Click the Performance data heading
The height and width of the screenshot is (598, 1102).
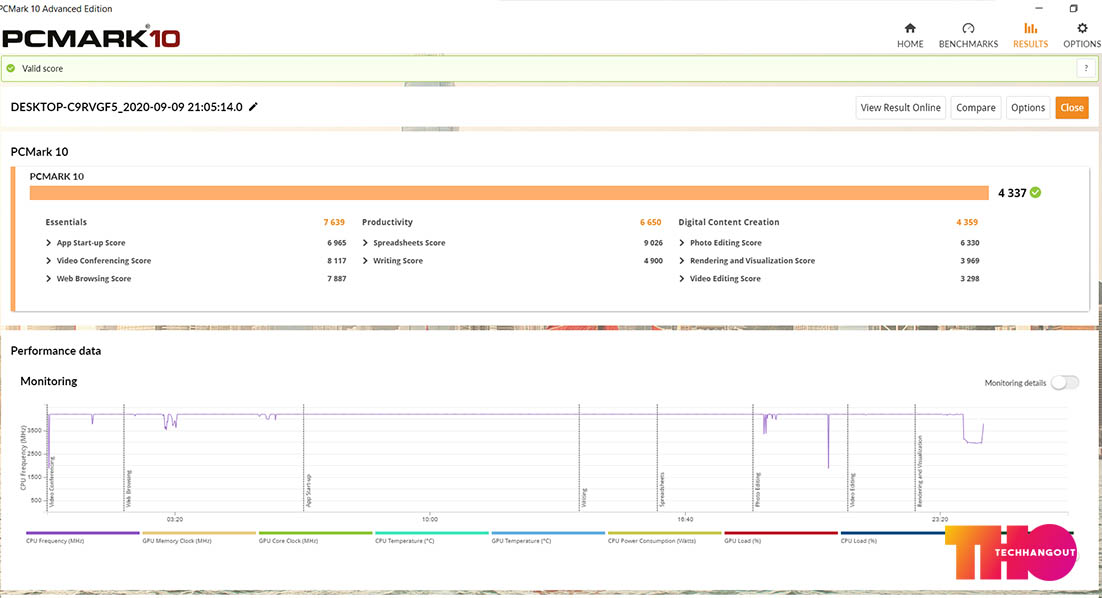[x=56, y=351]
